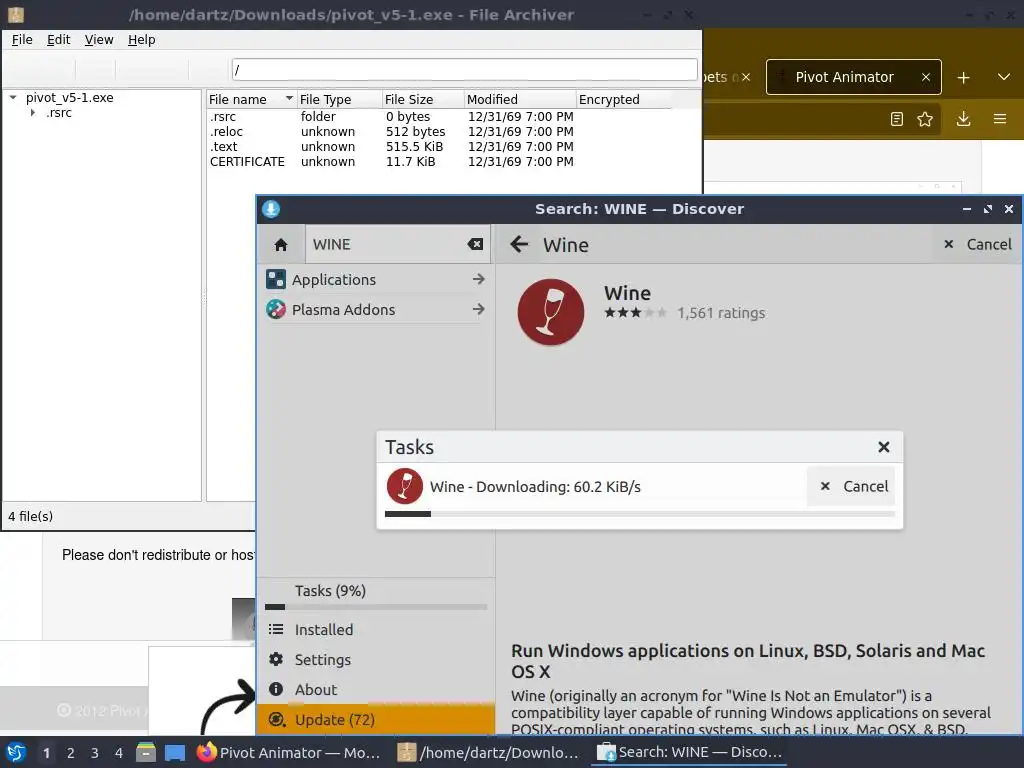The image size is (1024, 768).
Task: Open the Applications category
Action: coord(376,280)
